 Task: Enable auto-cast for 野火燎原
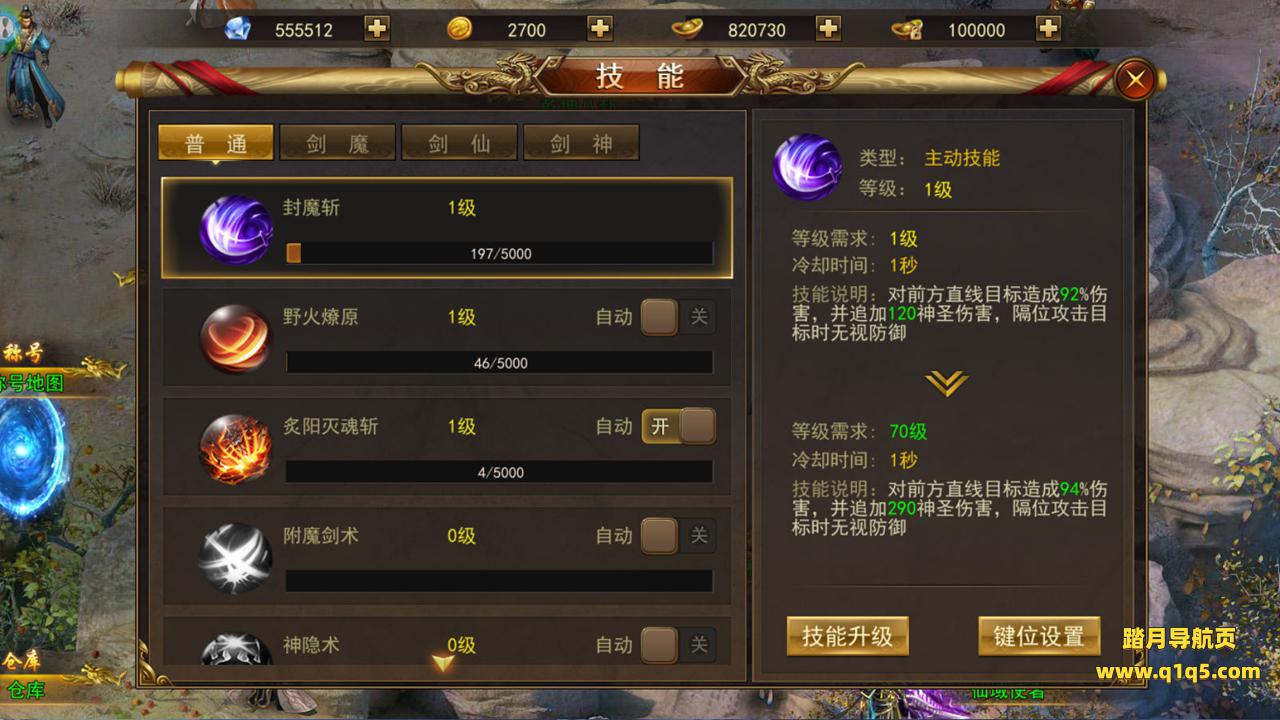tap(679, 317)
